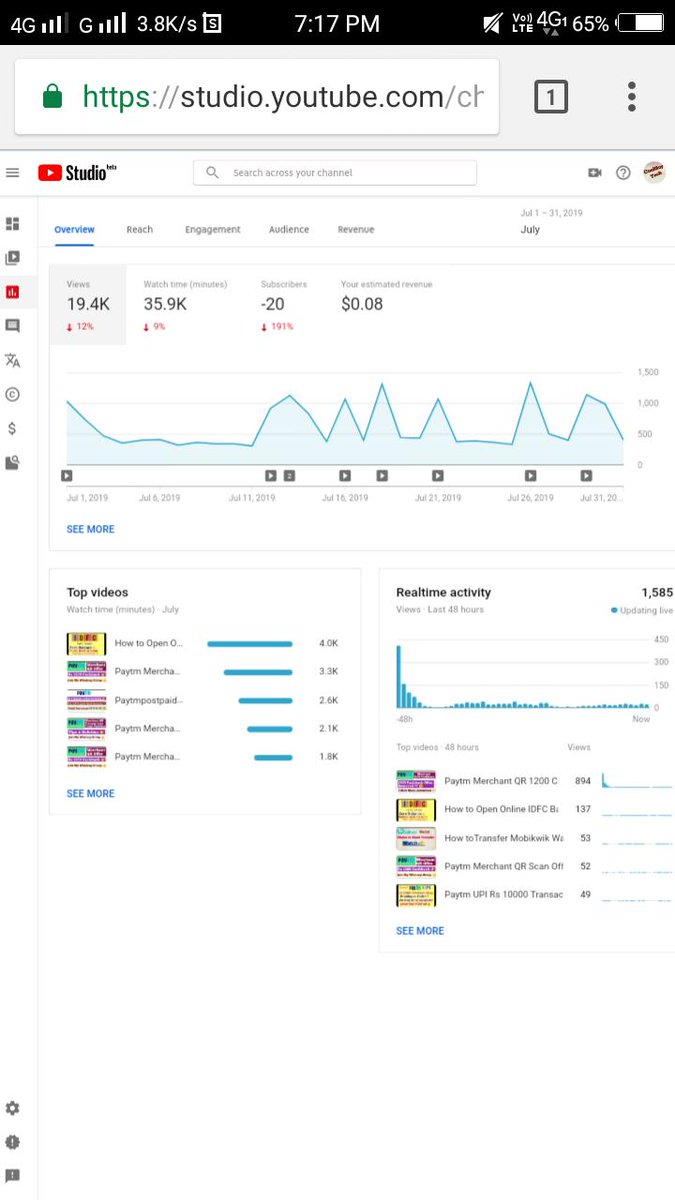
Task: Click SEE MORE under the views chart
Action: (x=90, y=529)
